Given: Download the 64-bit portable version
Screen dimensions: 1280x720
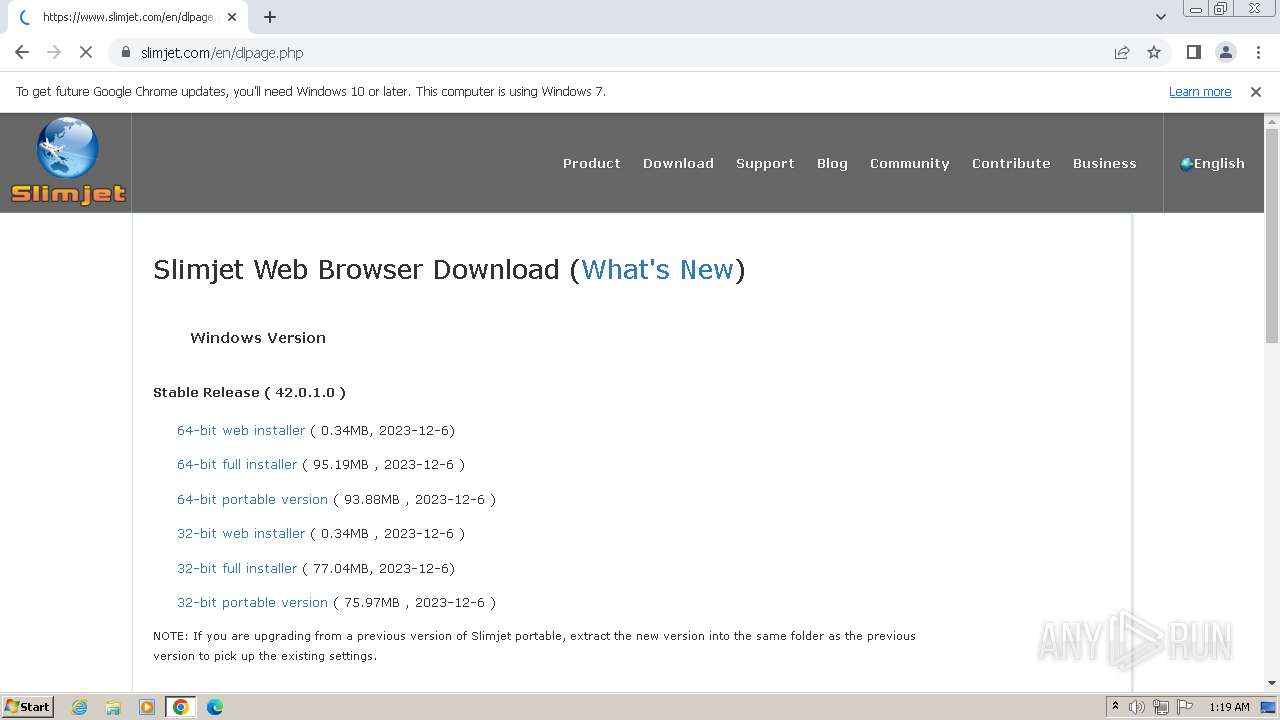Looking at the screenshot, I should pyautogui.click(x=252, y=499).
